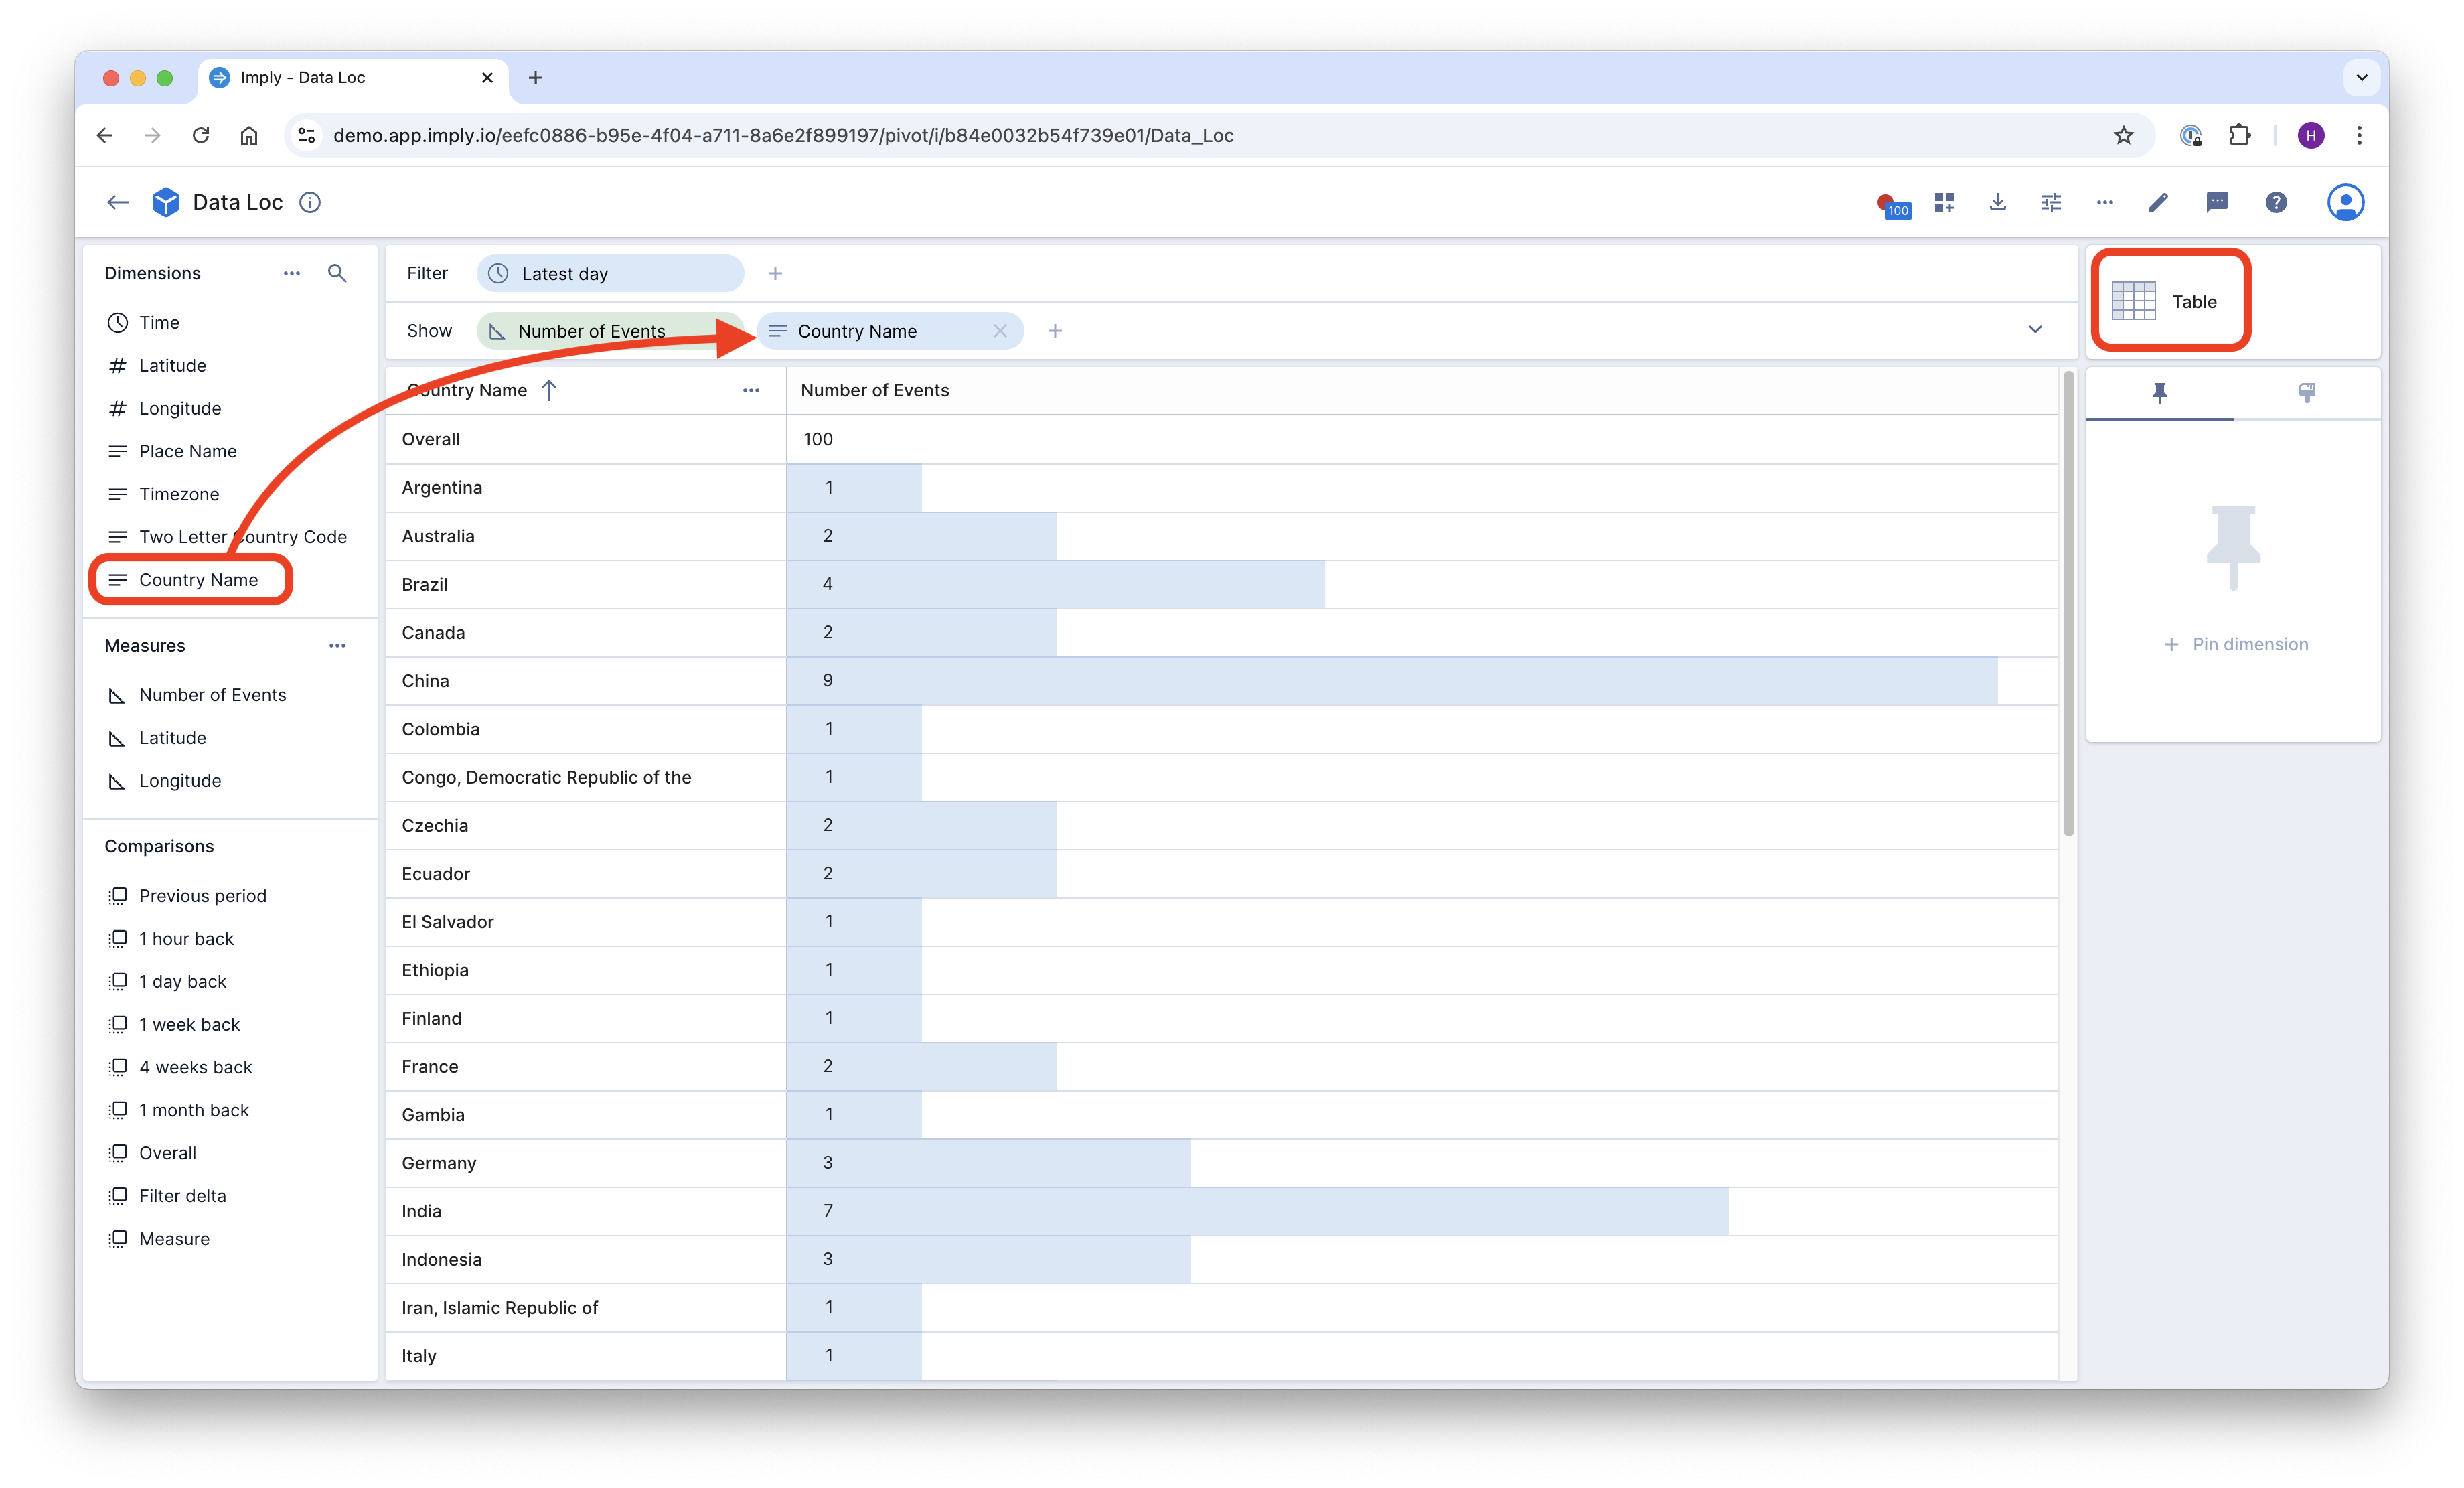2464x1488 pixels.
Task: Expand the Show bar chevron
Action: point(2035,330)
